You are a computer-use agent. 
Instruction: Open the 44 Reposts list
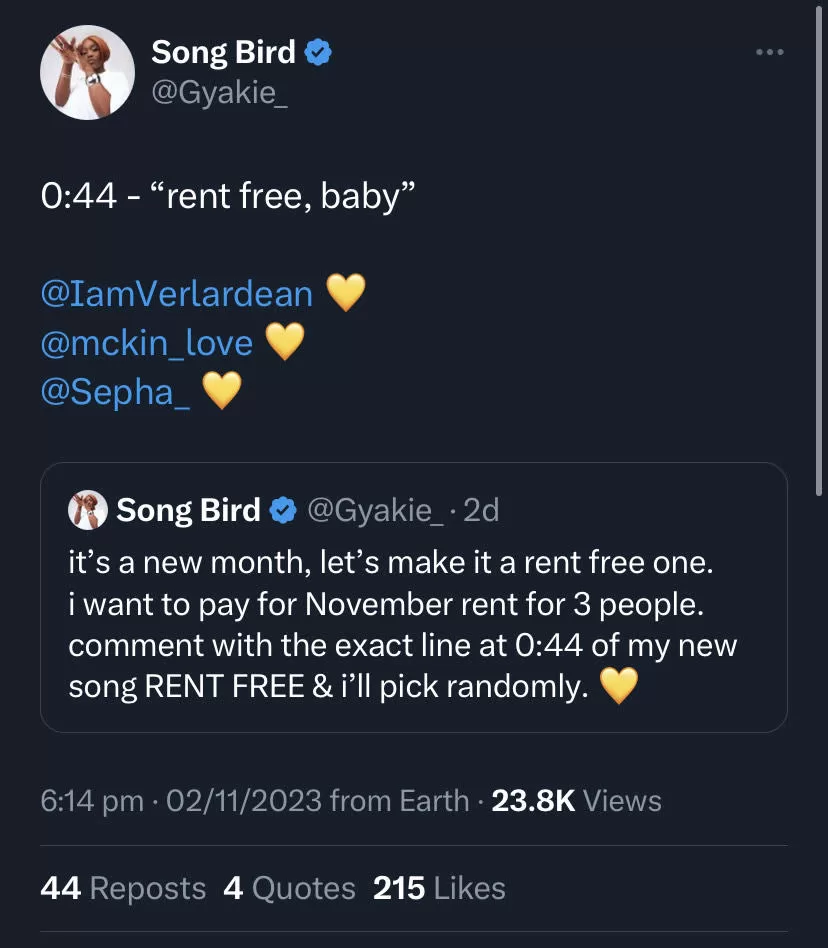123,888
